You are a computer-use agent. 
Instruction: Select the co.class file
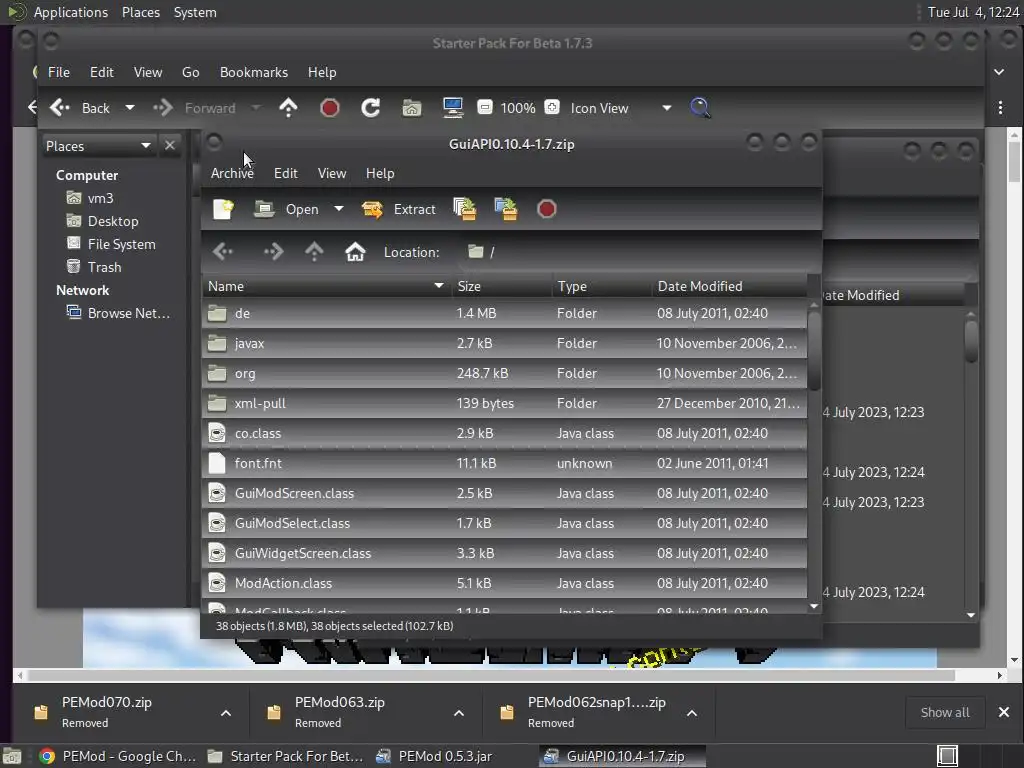(504, 434)
